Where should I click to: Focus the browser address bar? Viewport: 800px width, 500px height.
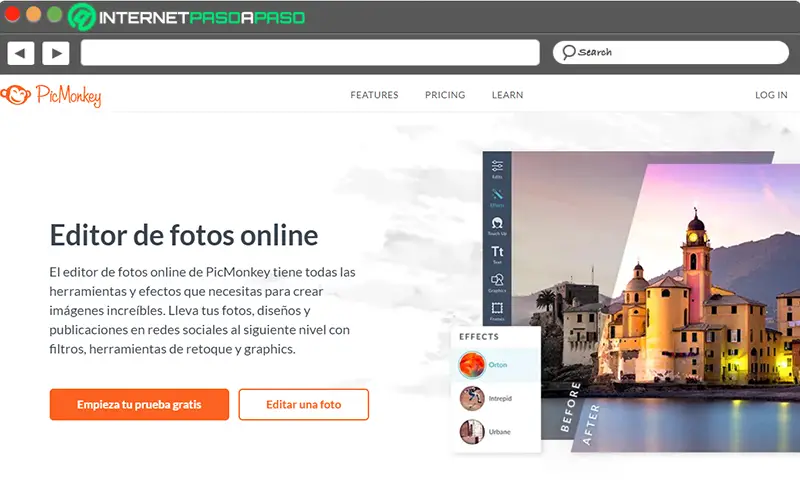pyautogui.click(x=310, y=53)
